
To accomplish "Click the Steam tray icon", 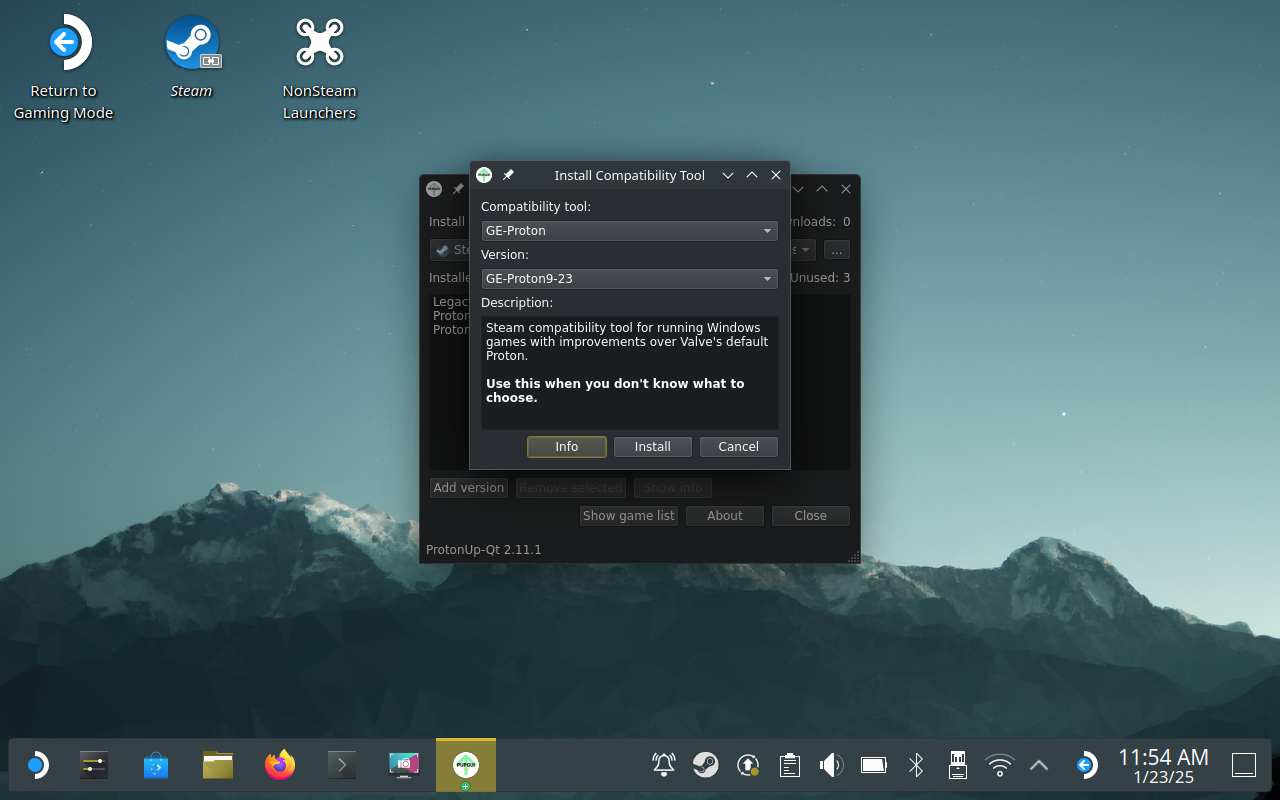I will pyautogui.click(x=705, y=765).
